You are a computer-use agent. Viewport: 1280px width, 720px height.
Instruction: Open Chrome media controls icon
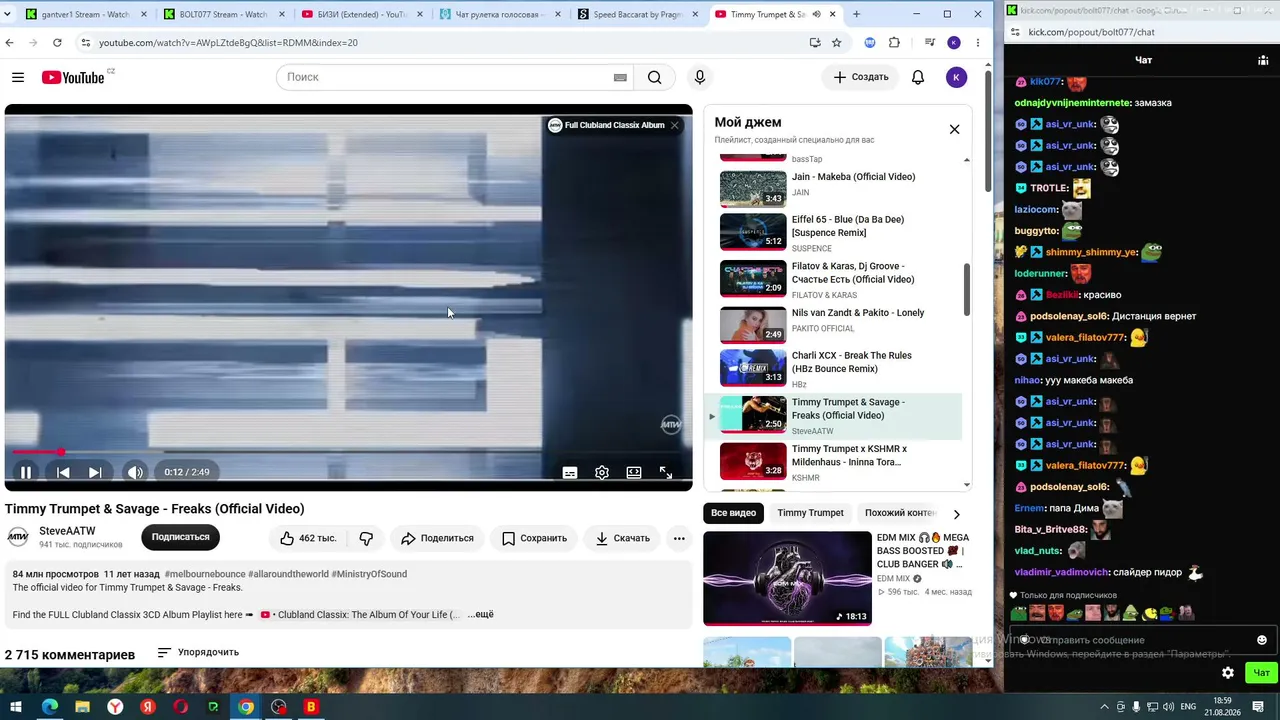(929, 43)
